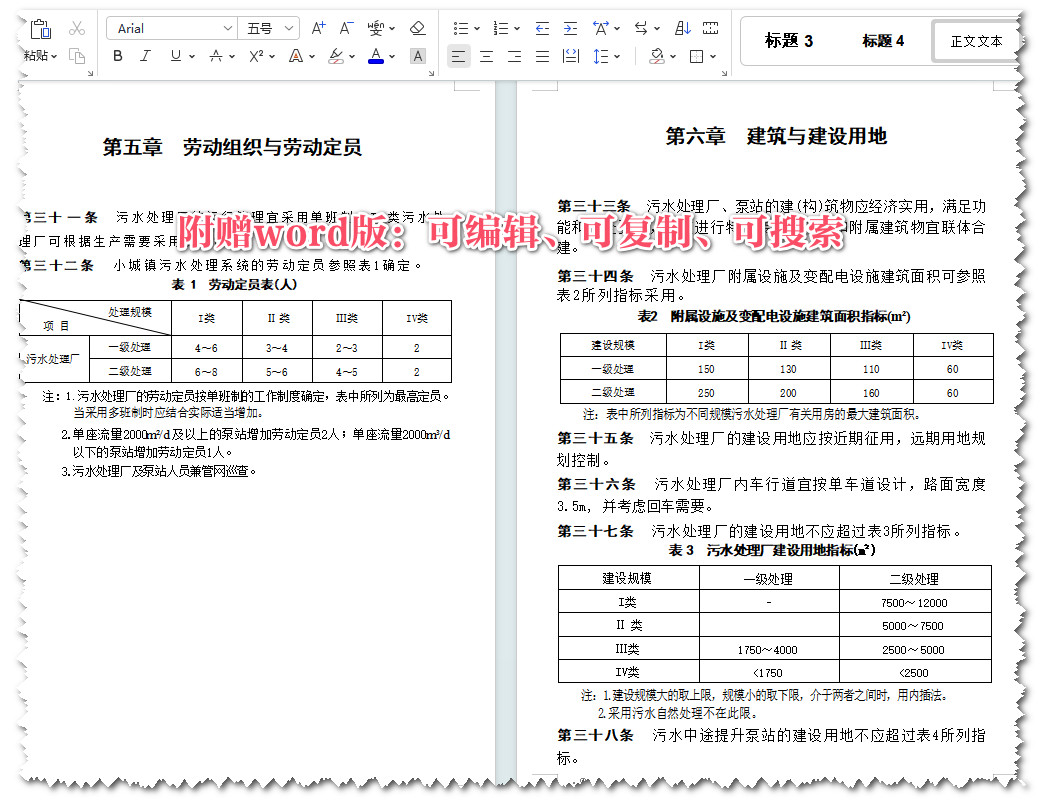Apply bold formatting with the B icon
This screenshot has height=805, width=1043.
tap(117, 56)
